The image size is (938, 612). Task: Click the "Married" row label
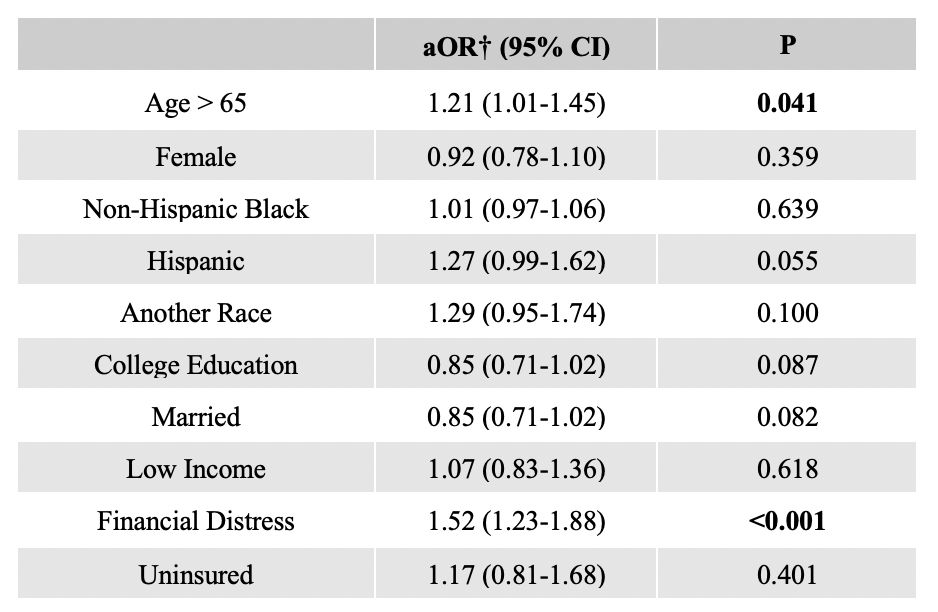pos(196,417)
